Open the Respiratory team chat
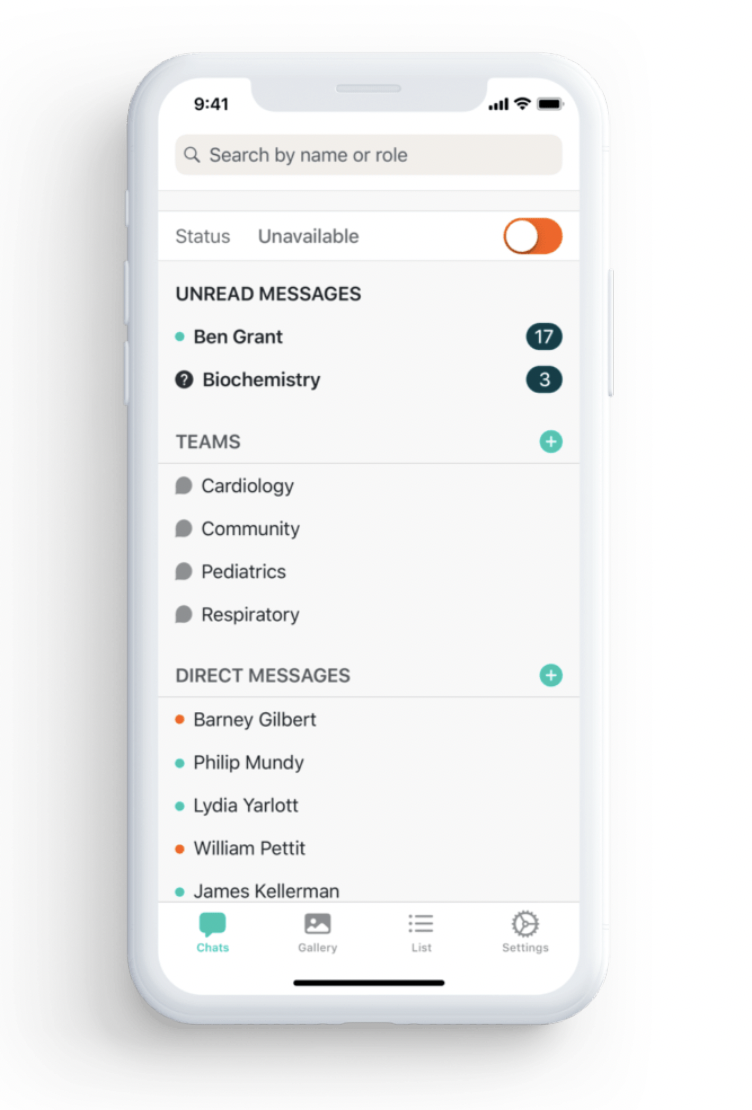Viewport: 752px width, 1110px height. pyautogui.click(x=368, y=614)
